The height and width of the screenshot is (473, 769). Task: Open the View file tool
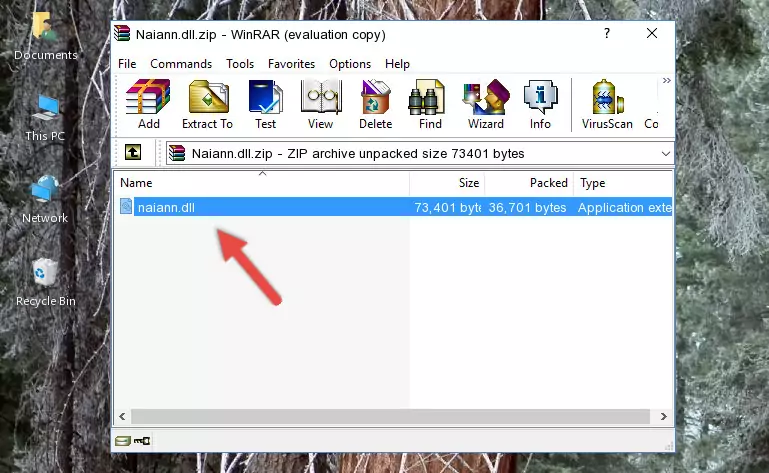pos(321,105)
